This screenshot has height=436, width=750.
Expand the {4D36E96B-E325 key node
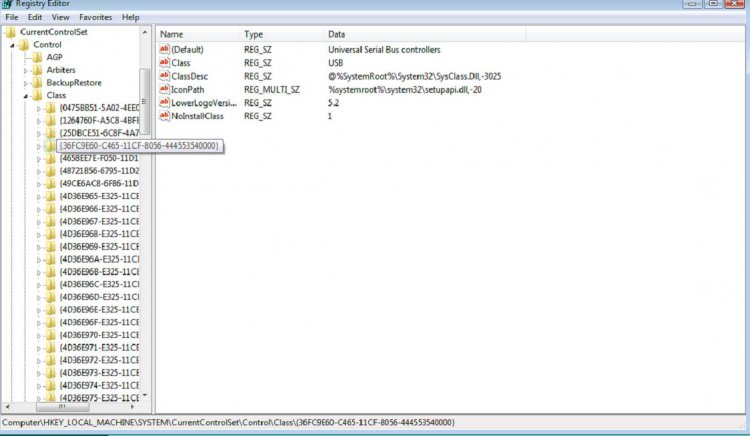click(39, 273)
